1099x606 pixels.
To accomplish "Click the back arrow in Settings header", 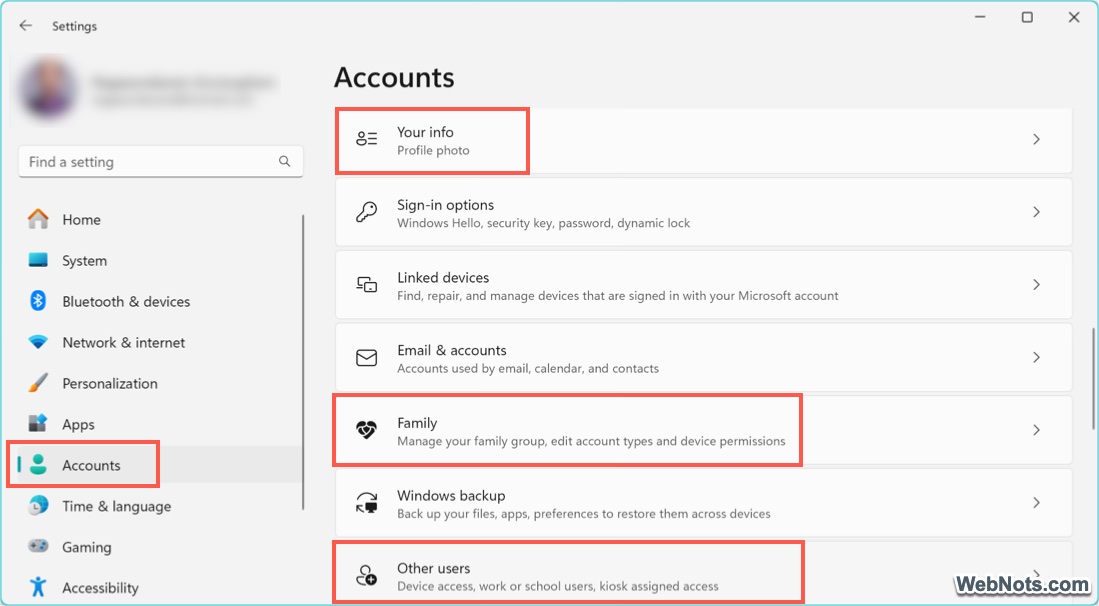I will (26, 26).
